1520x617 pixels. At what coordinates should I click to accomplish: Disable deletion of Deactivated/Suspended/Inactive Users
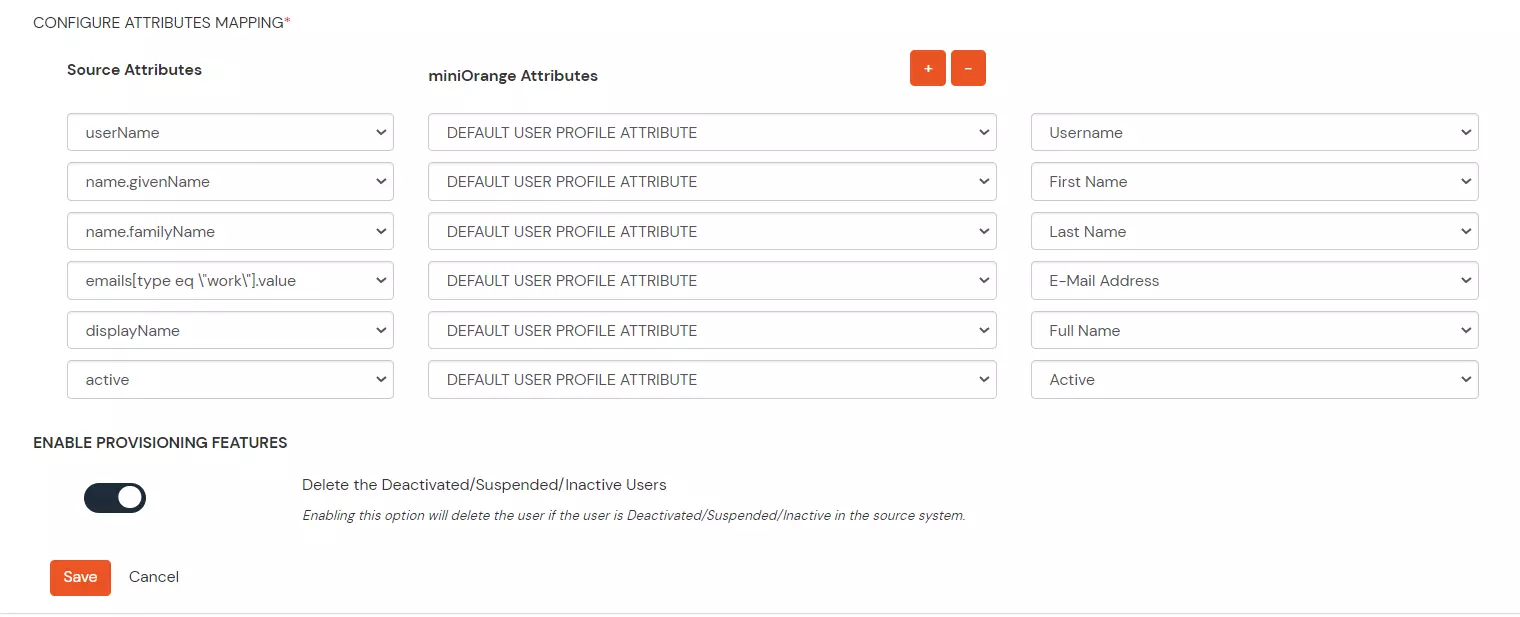tap(115, 497)
